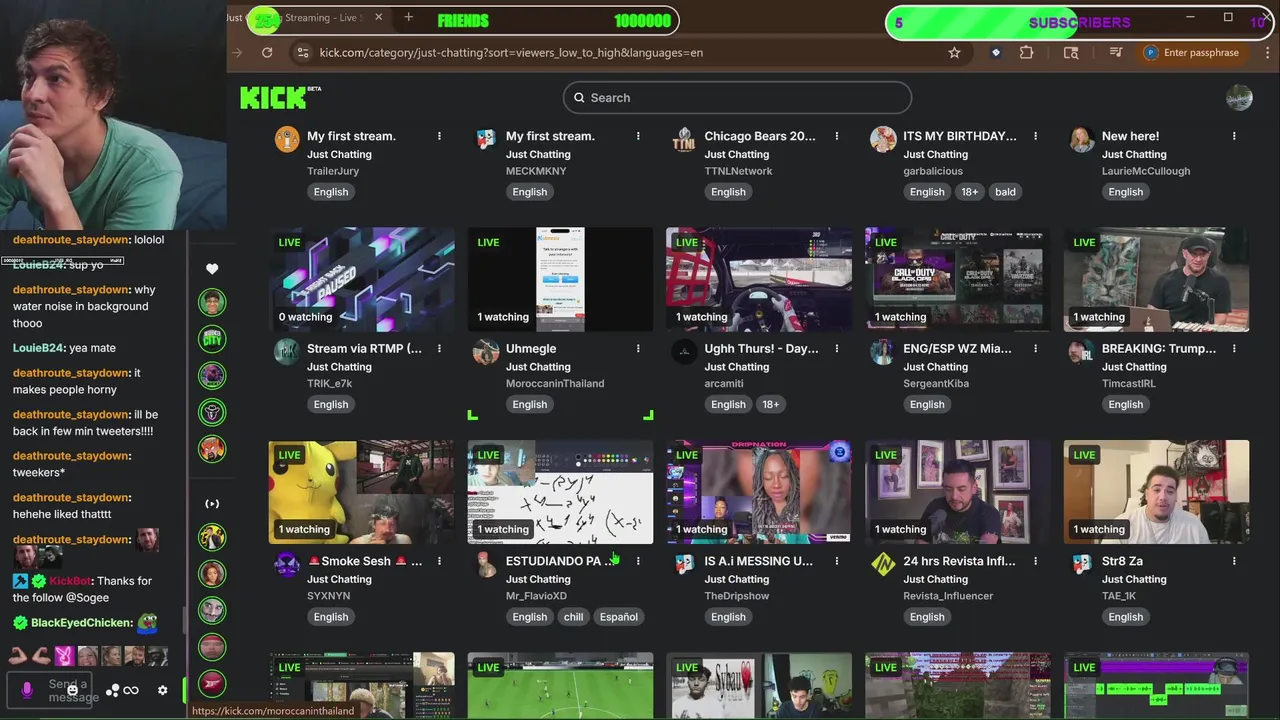This screenshot has width=1280, height=720.
Task: Bookmark this page with the star icon
Action: pyautogui.click(x=954, y=53)
